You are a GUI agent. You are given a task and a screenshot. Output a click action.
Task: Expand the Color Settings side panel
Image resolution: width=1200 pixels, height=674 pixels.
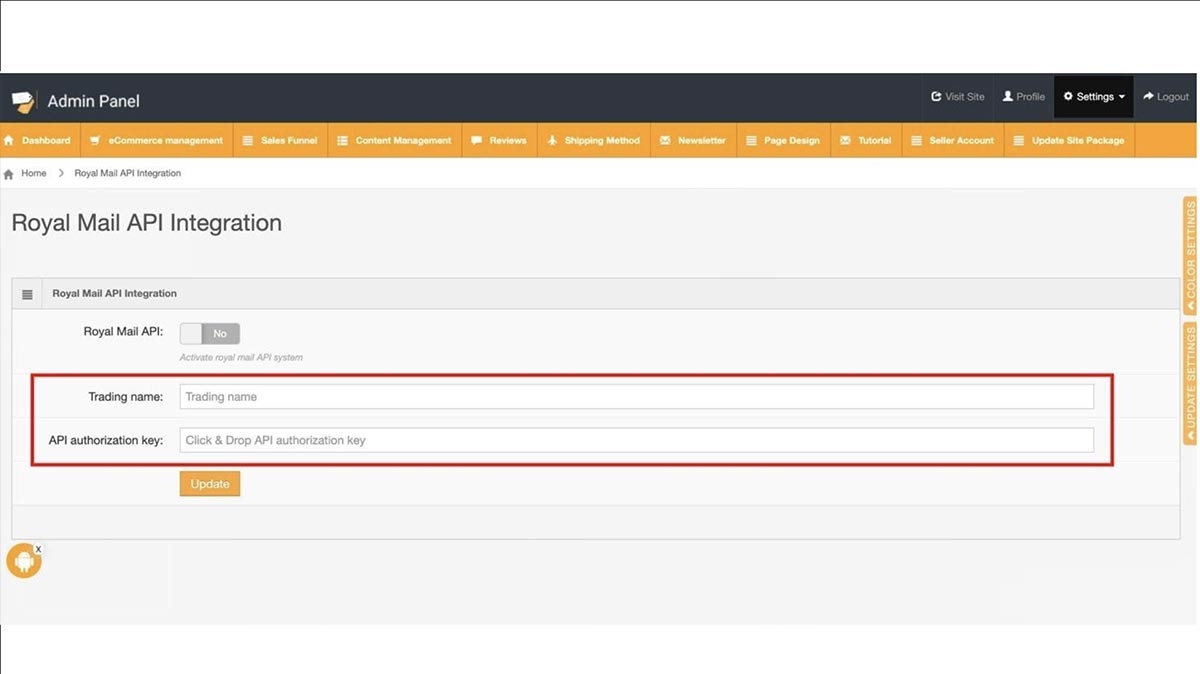tap(1189, 254)
